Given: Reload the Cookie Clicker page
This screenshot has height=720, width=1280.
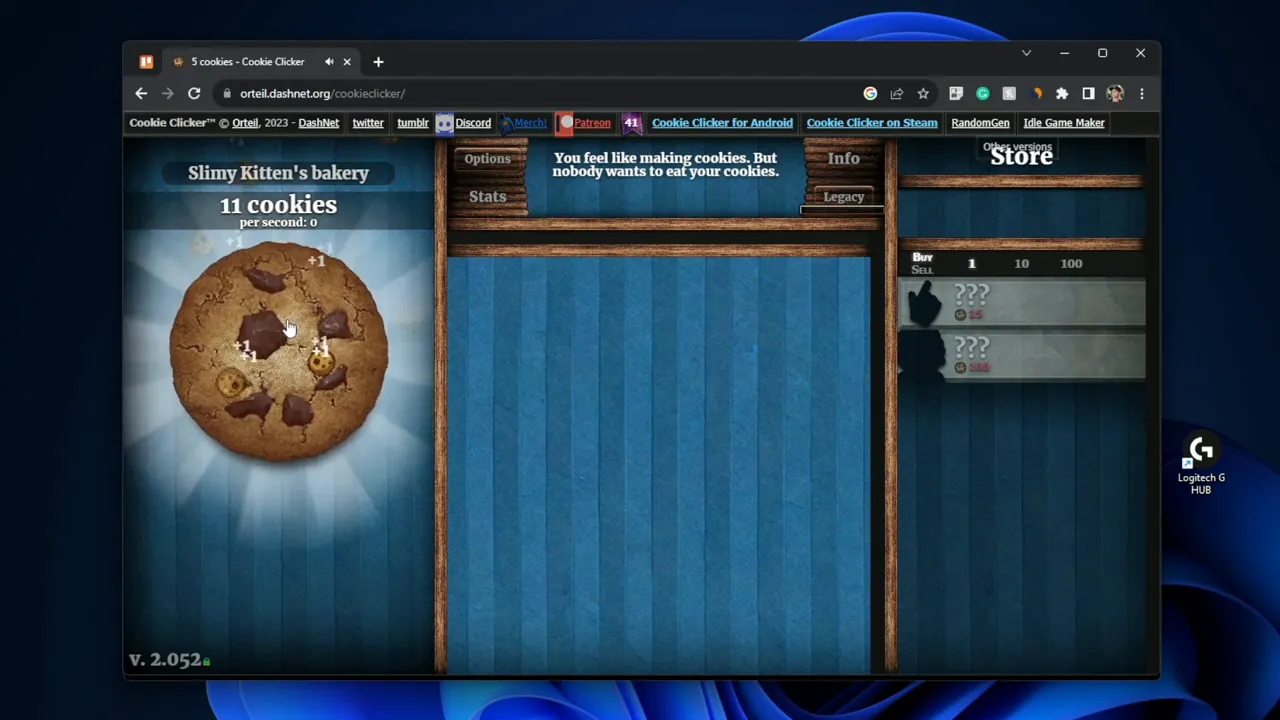Looking at the screenshot, I should (x=194, y=94).
